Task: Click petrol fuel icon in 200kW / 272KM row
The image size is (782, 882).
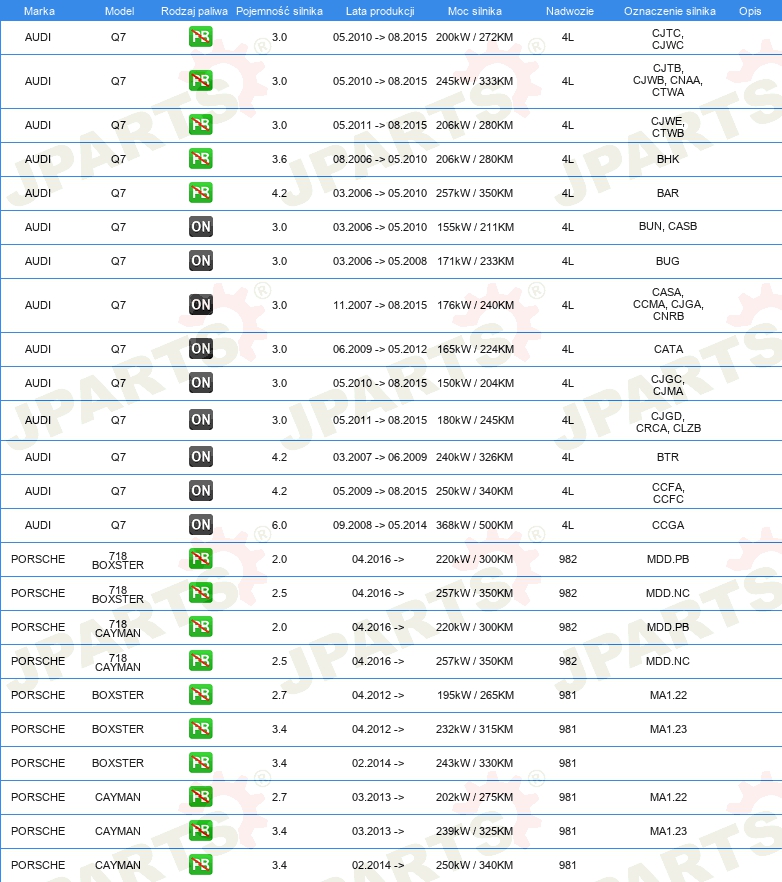Action: coord(200,37)
